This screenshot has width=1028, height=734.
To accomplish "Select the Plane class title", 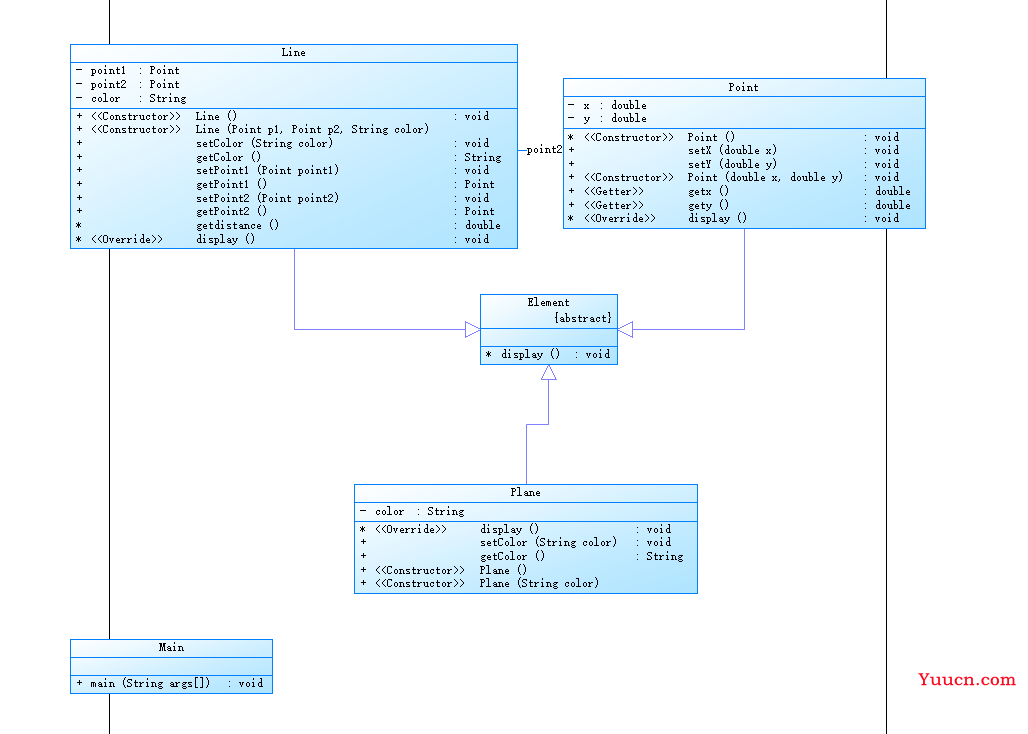I will (525, 492).
